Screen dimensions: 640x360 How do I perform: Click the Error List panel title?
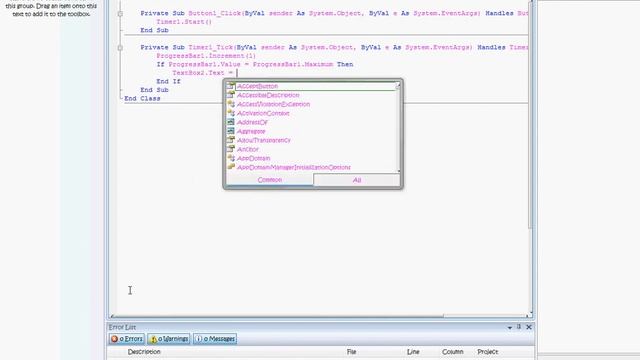[122, 327]
